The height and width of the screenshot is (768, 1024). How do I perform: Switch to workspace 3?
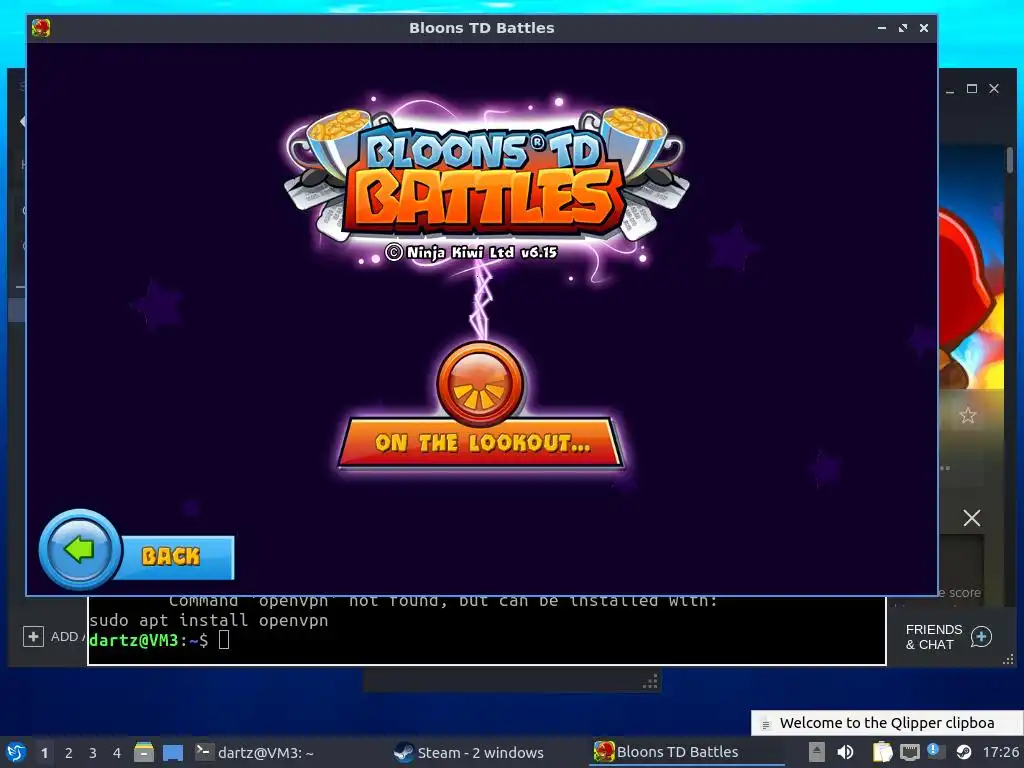click(x=93, y=753)
